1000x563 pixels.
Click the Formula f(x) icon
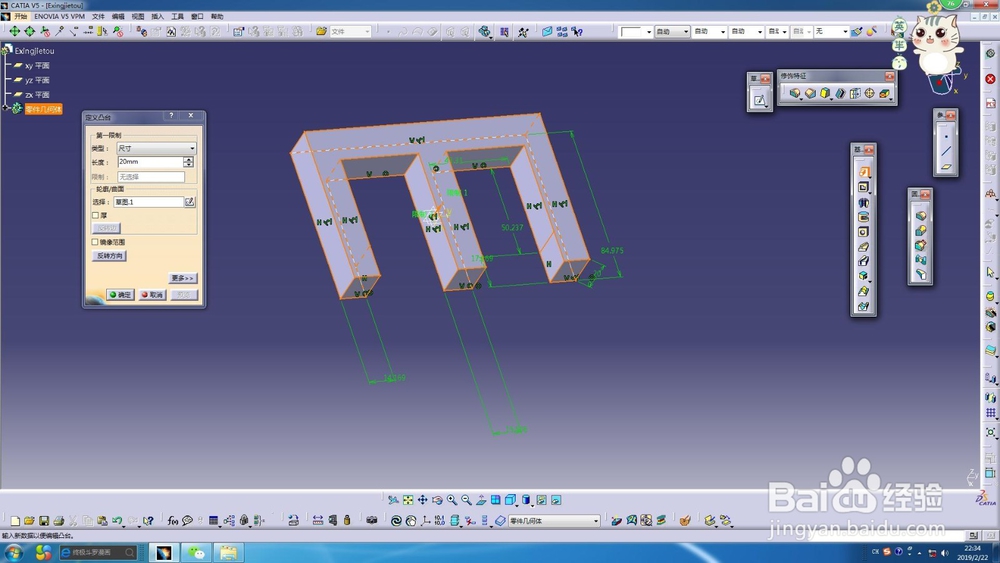(173, 521)
